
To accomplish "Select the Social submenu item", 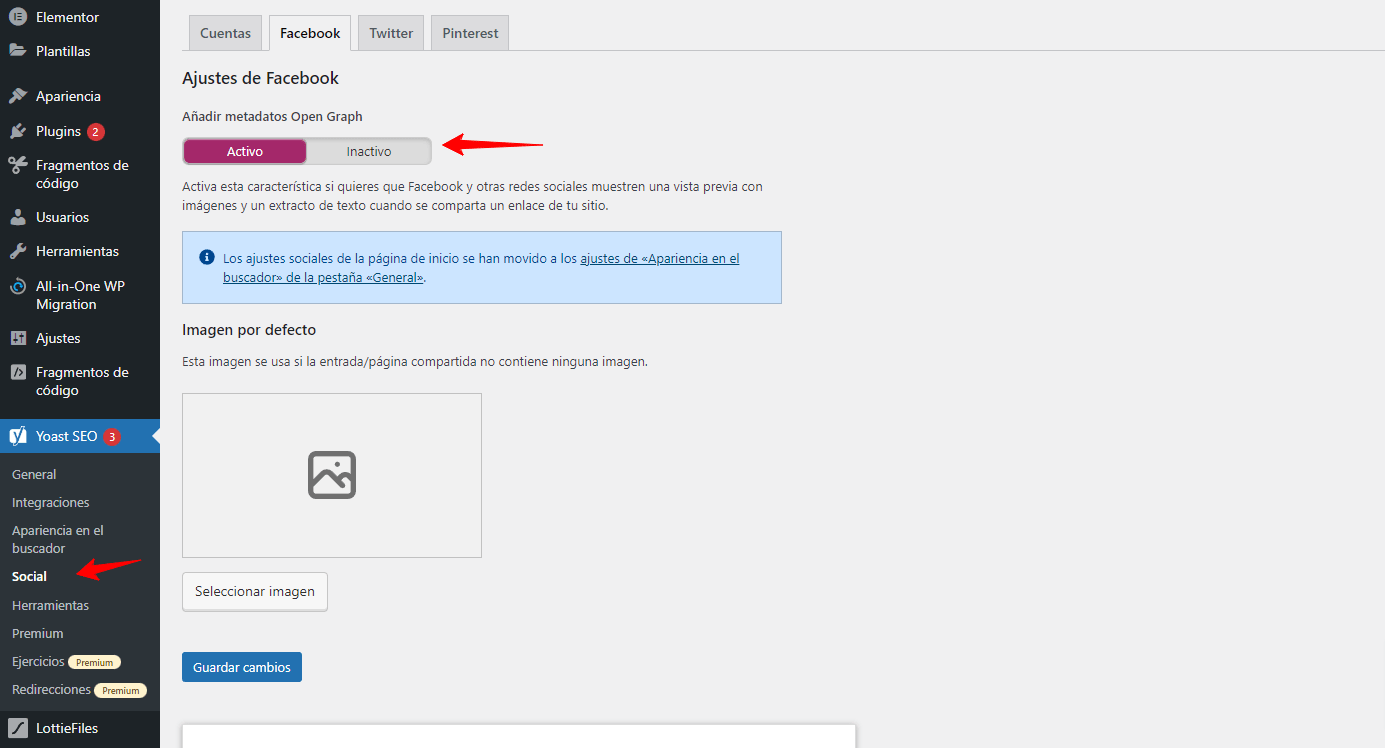I will coord(30,576).
